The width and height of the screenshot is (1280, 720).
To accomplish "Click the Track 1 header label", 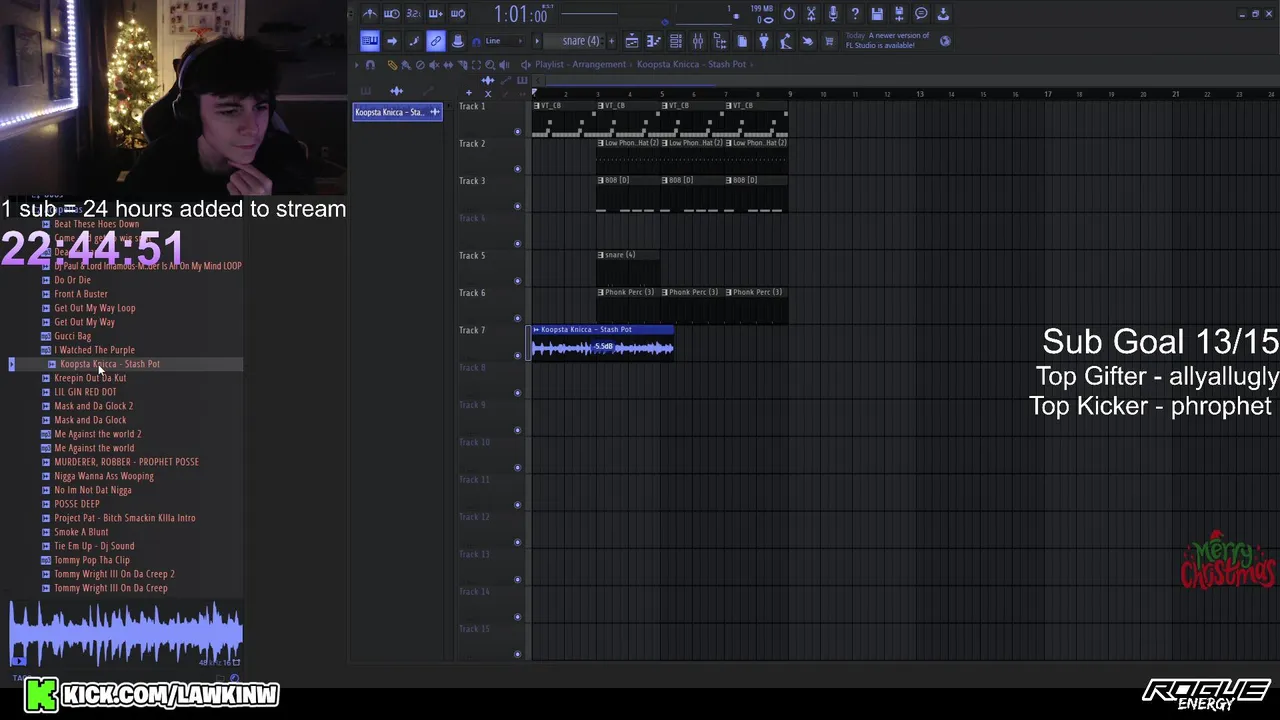I will (472, 106).
